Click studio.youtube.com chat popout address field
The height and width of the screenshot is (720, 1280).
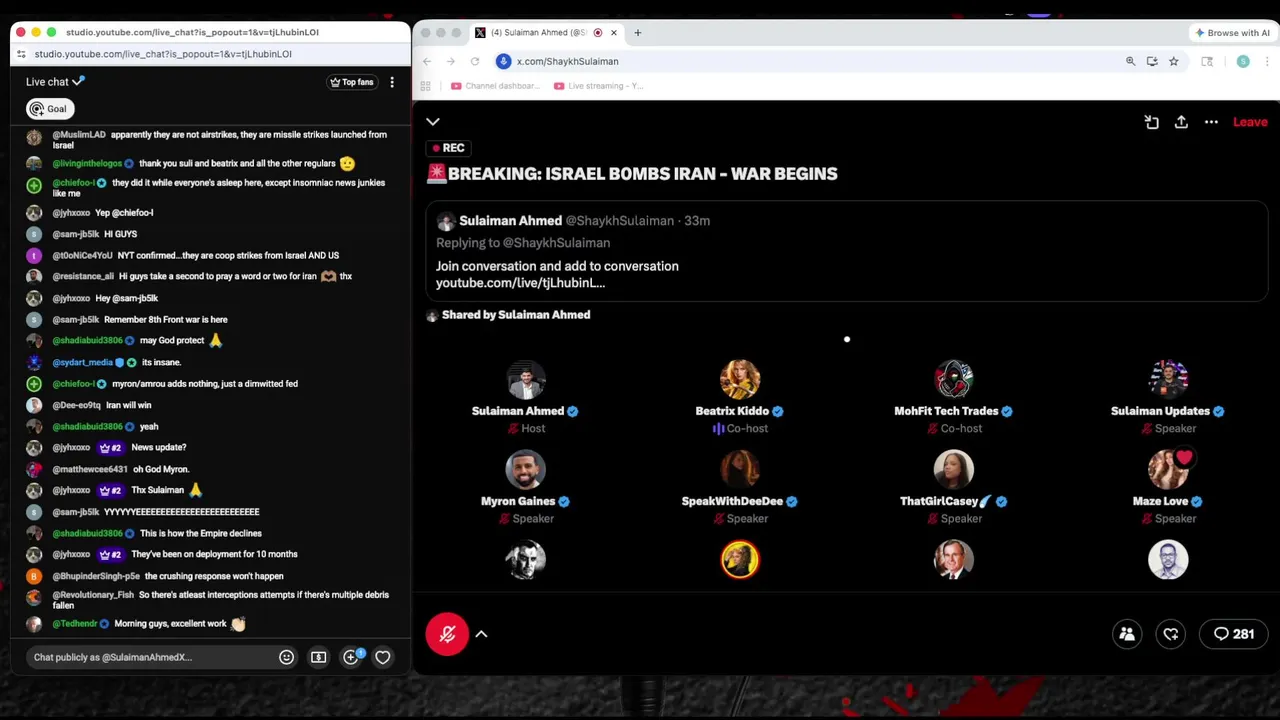point(163,54)
